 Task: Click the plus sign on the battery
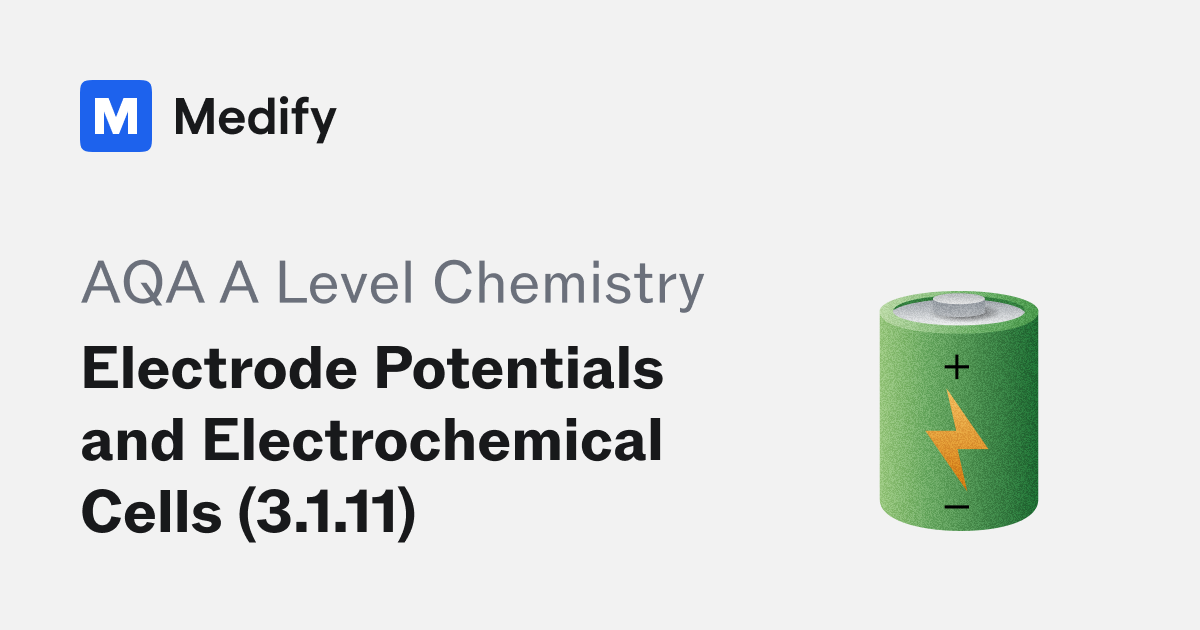(957, 368)
